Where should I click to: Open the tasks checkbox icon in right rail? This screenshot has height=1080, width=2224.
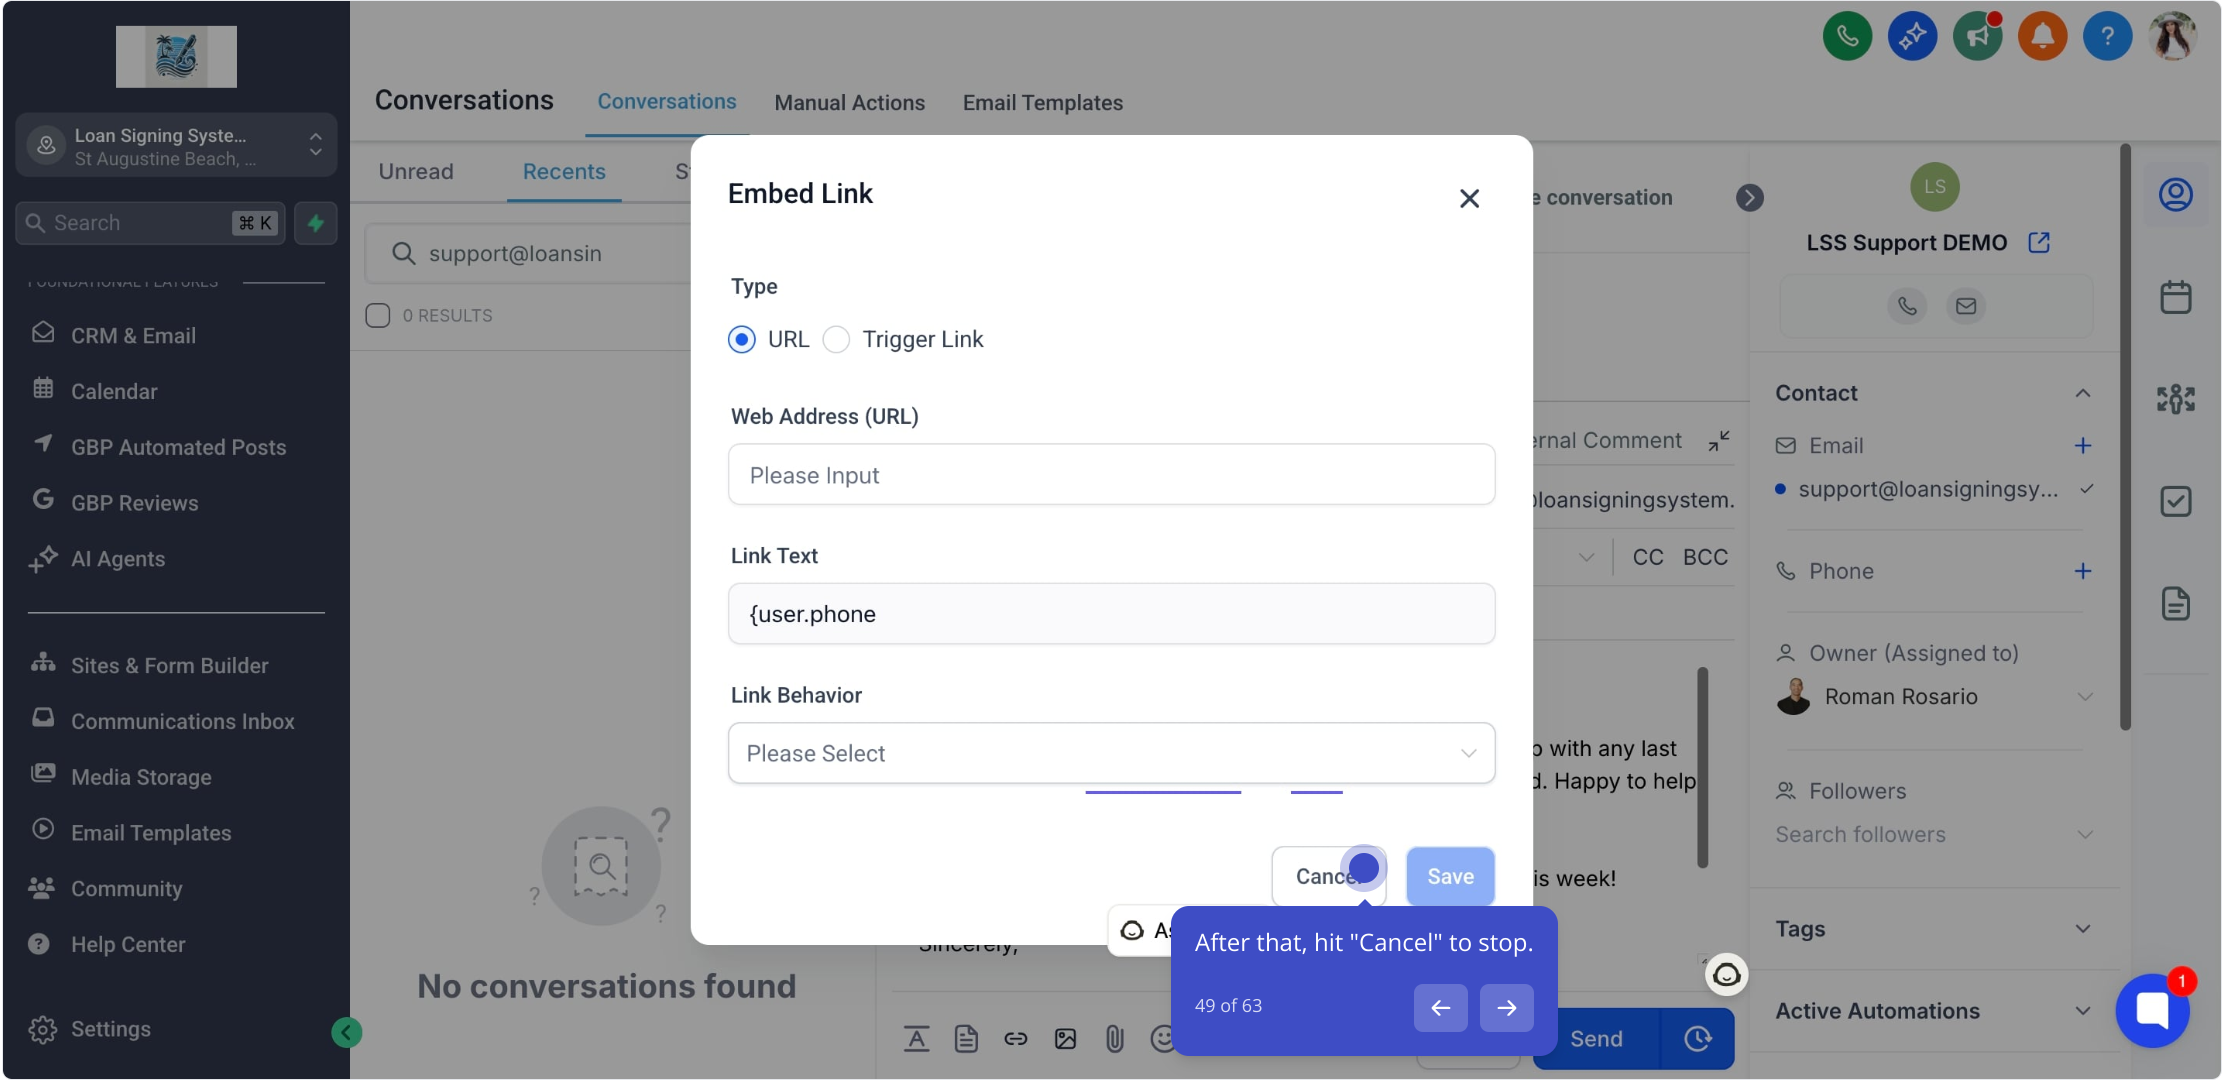pyautogui.click(x=2176, y=501)
